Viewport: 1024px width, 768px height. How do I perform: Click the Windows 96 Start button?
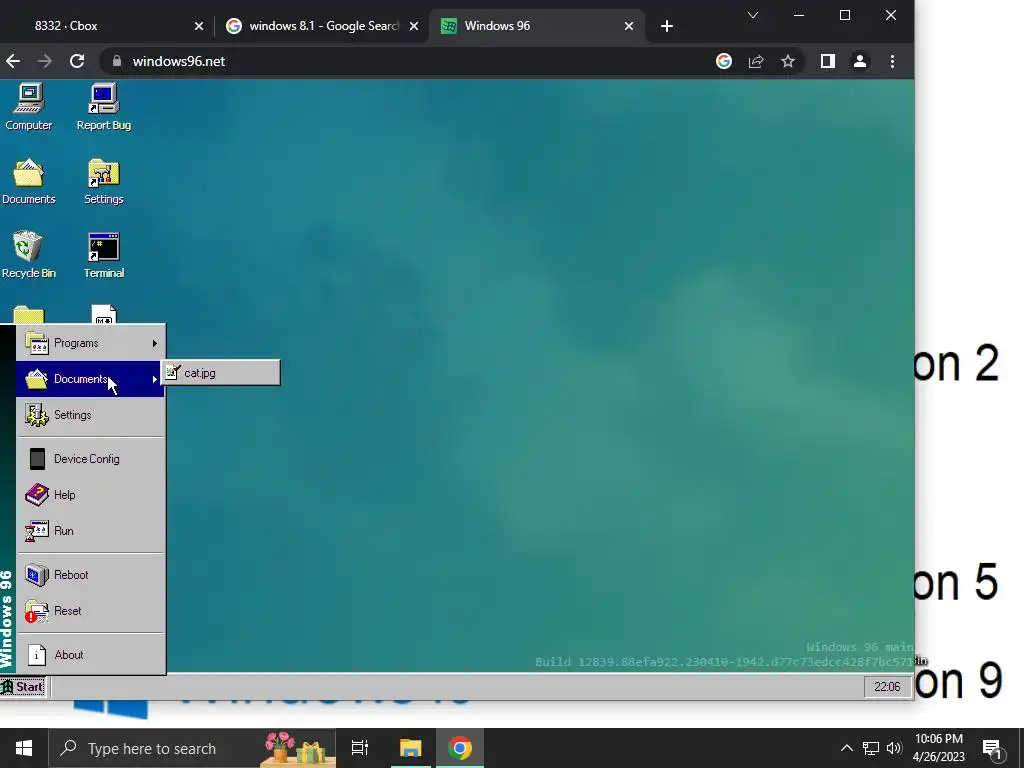pos(23,686)
